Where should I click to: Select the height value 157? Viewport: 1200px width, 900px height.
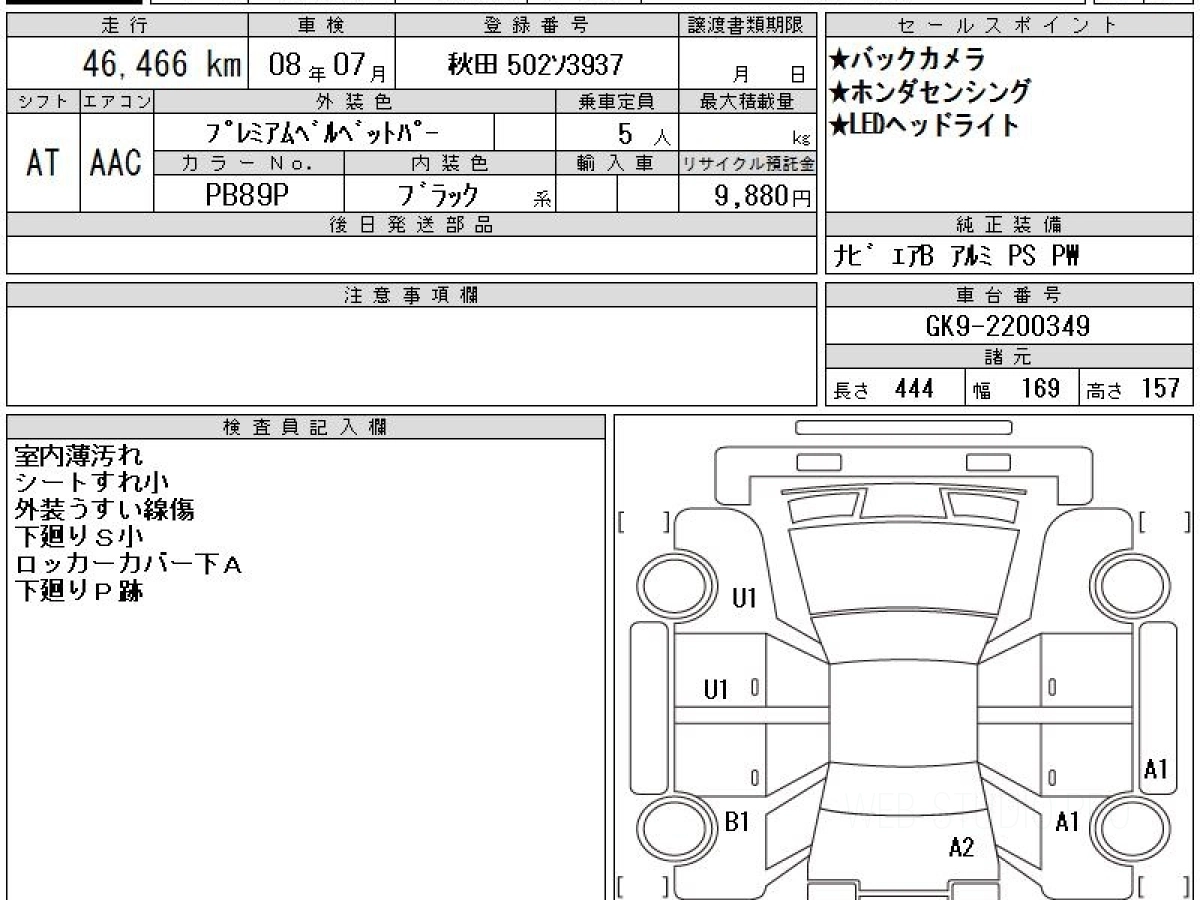[x=1161, y=388]
